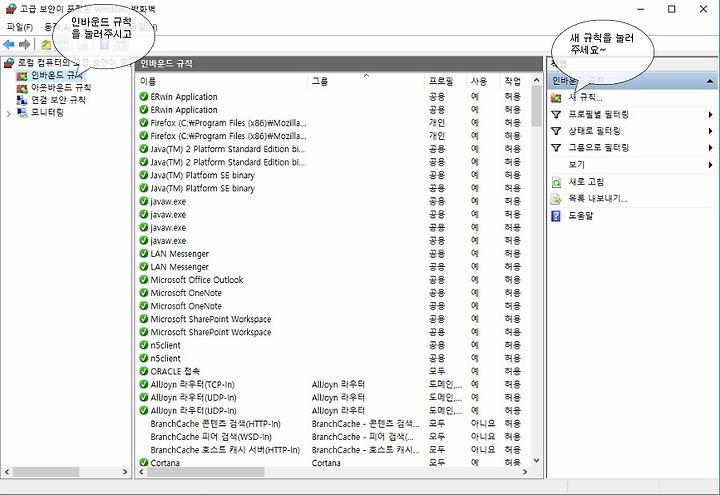The height and width of the screenshot is (495, 720).
Task: Click the 새로 고침 refresh icon
Action: click(x=556, y=182)
